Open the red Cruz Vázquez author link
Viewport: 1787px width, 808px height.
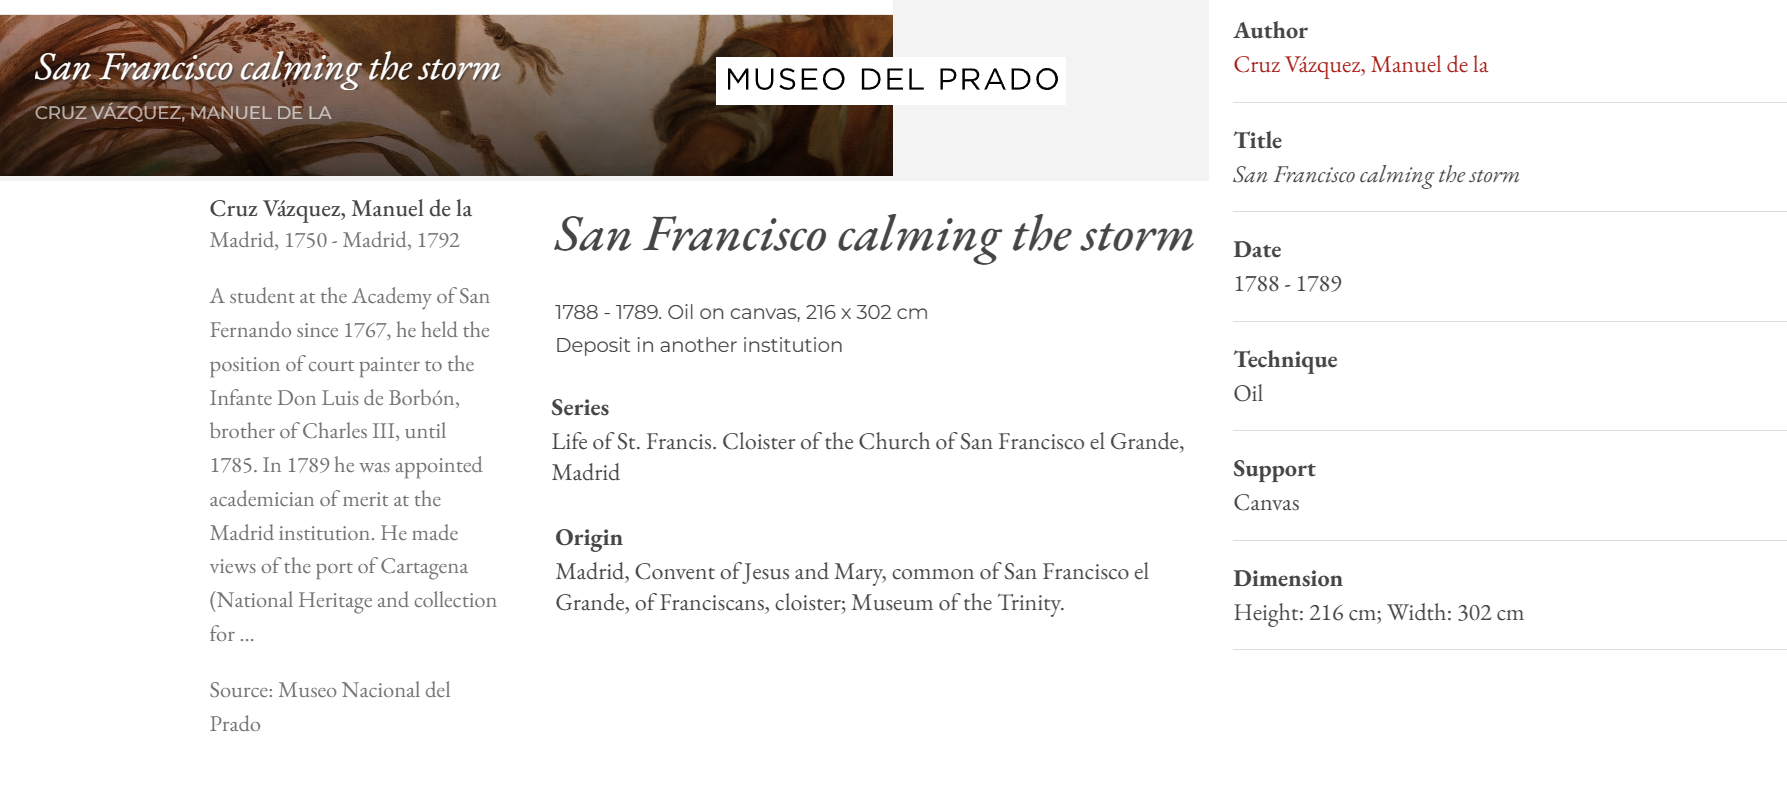click(x=1360, y=65)
